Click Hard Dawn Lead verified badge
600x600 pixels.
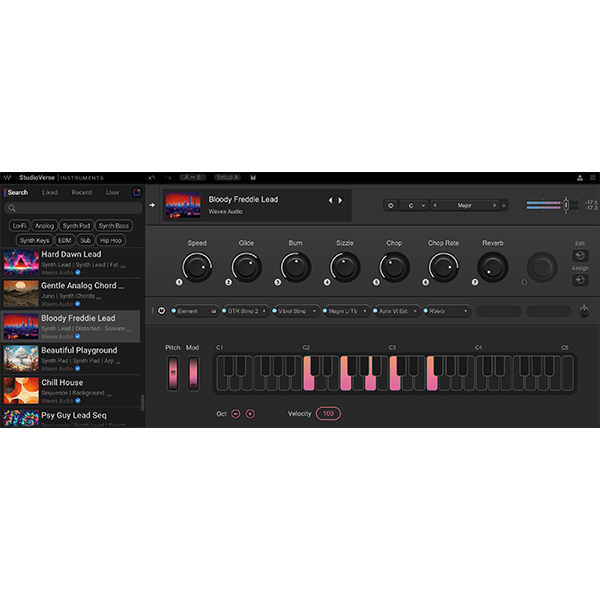click(x=78, y=272)
